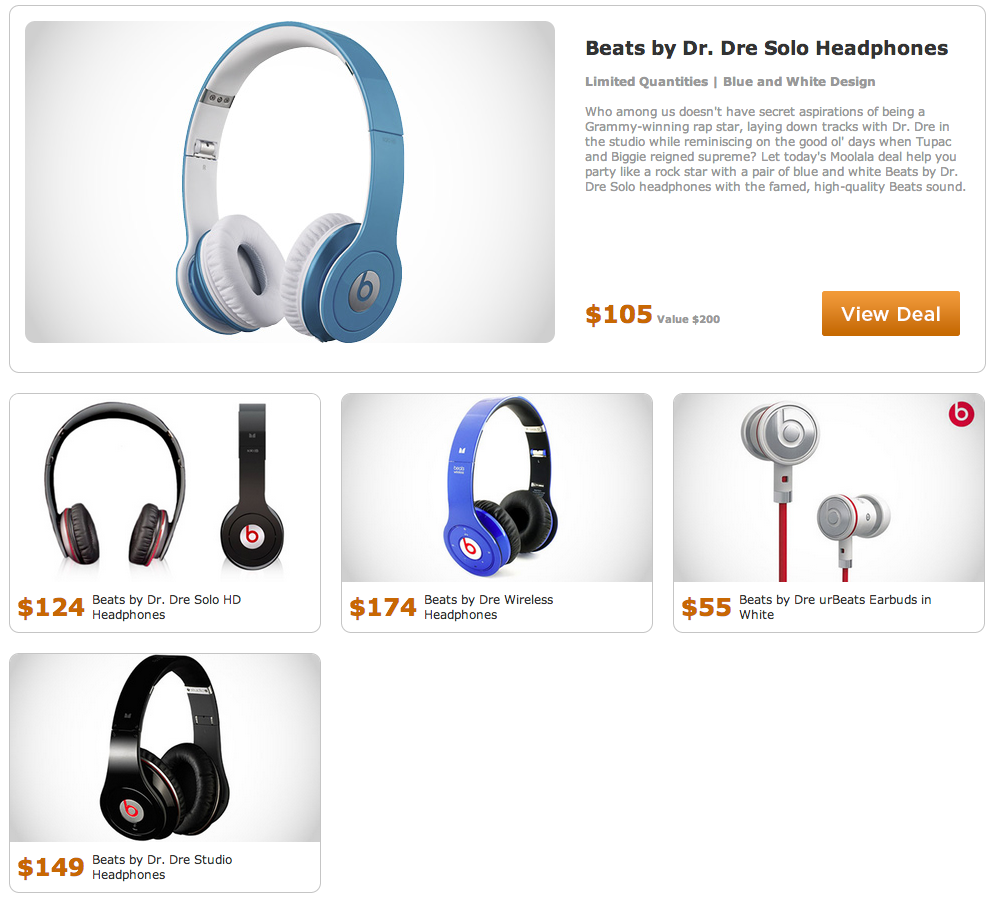Viewport: 1003px width, 919px height.
Task: Click the Beats by Dr. Dre Solo HD Headphones label
Action: pyautogui.click(x=166, y=607)
